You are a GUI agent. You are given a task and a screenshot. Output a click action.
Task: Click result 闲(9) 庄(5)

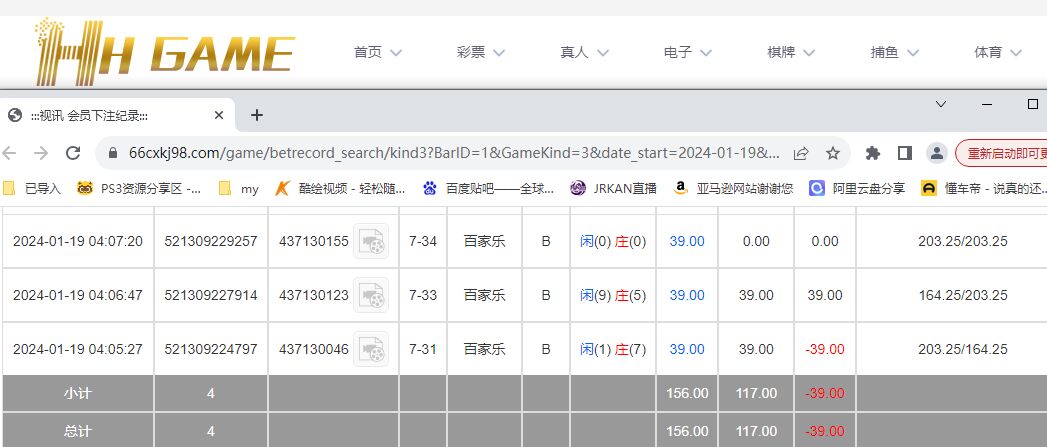[x=613, y=295]
